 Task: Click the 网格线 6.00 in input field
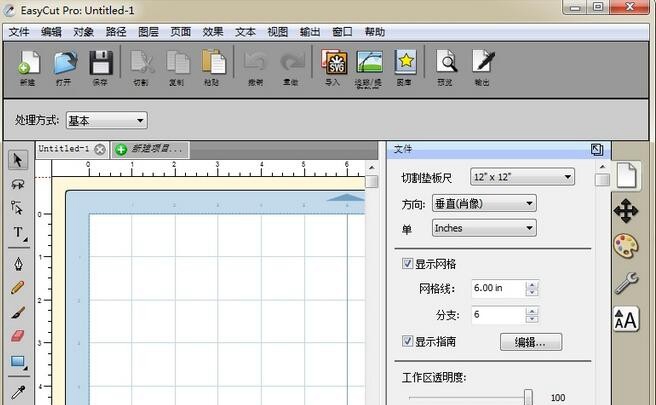[x=499, y=288]
